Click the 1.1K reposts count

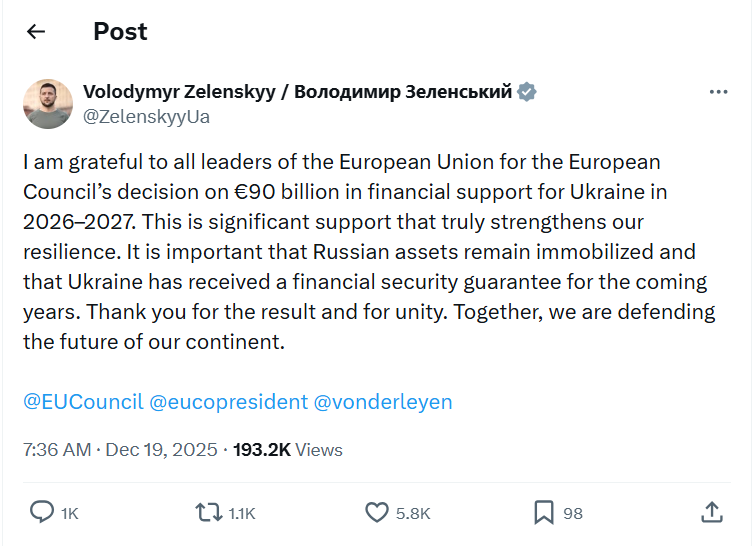pos(242,513)
